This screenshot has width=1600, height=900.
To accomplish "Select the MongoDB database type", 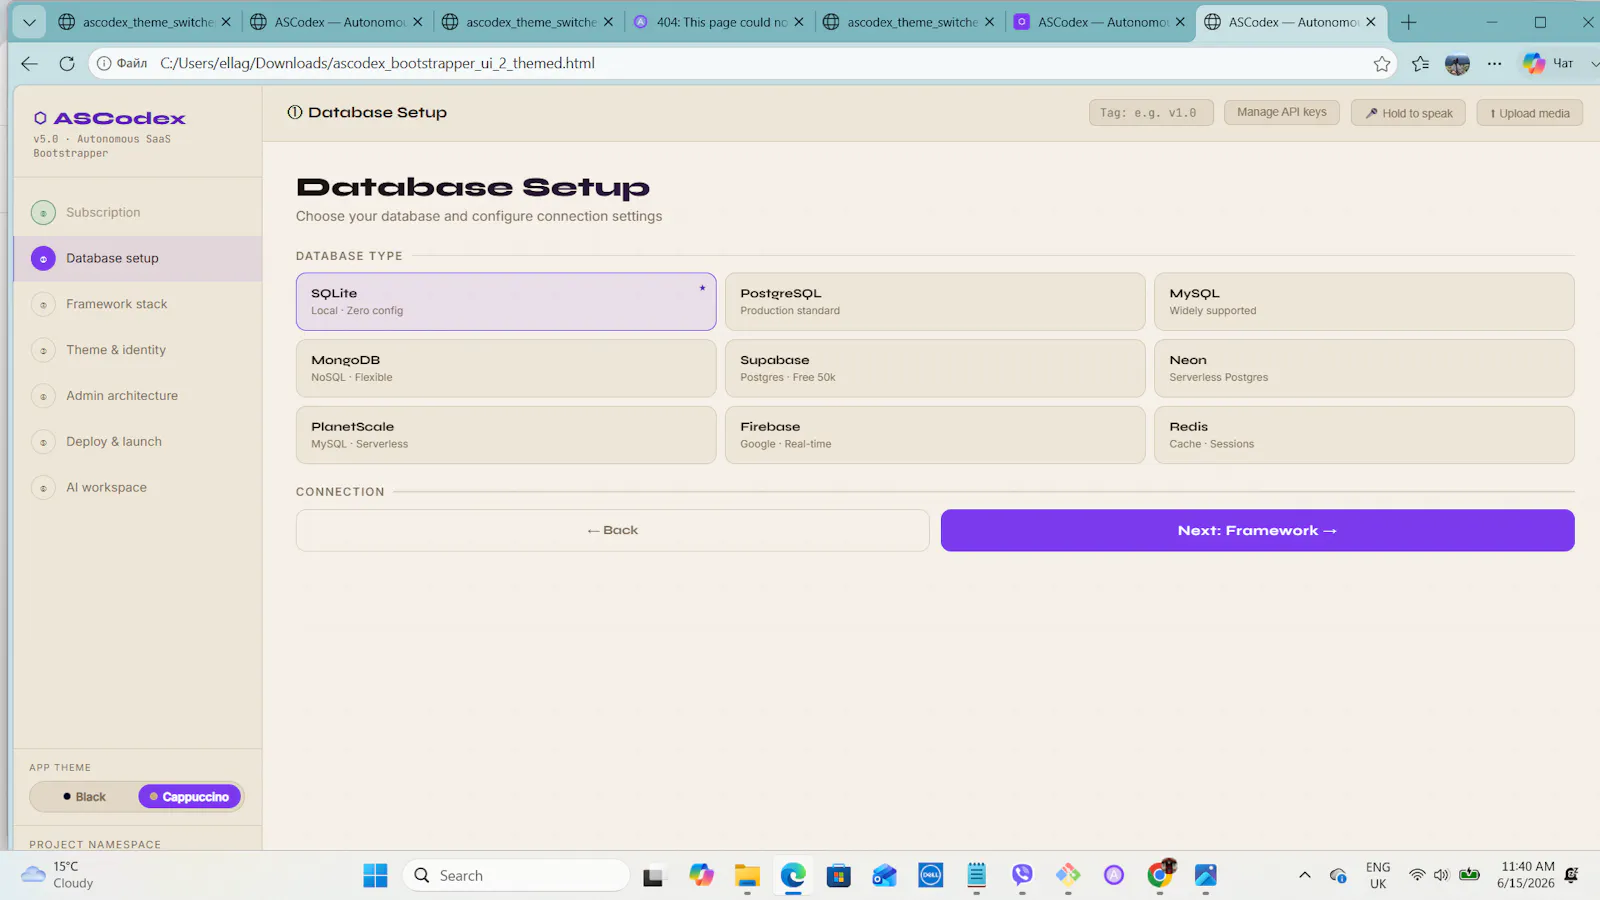I will (x=506, y=368).
